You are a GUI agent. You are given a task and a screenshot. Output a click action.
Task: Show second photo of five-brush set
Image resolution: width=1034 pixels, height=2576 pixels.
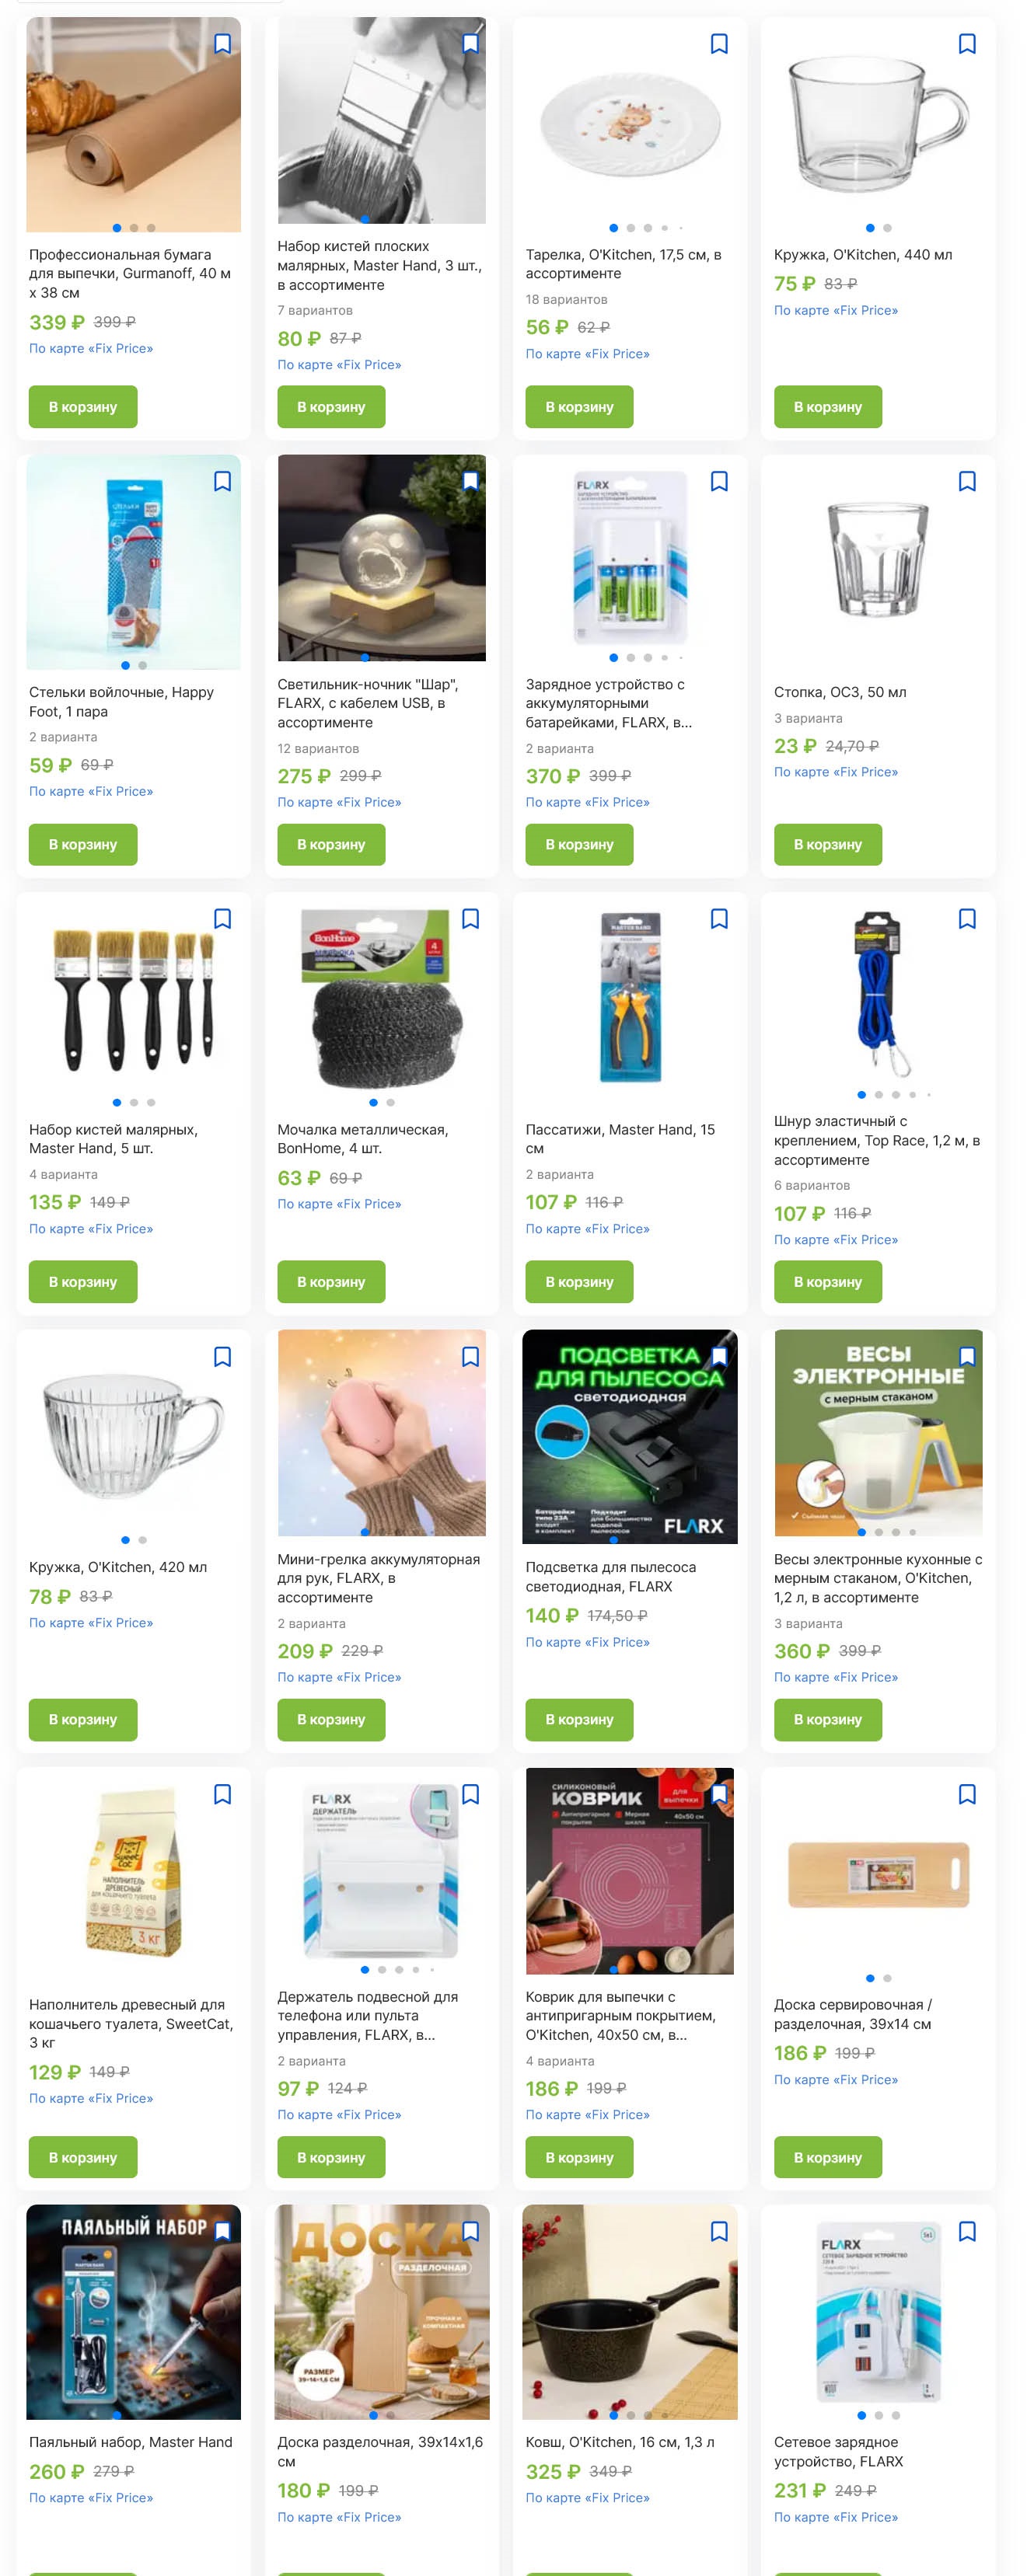[x=134, y=1102]
